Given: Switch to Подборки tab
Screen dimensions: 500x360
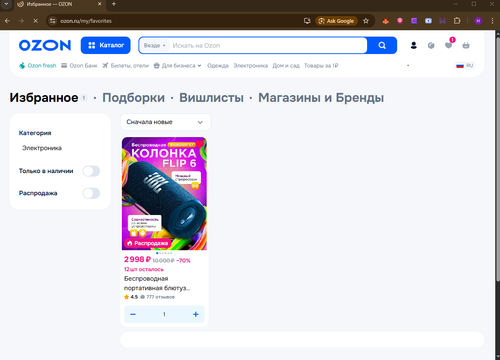Looking at the screenshot, I should [x=133, y=98].
